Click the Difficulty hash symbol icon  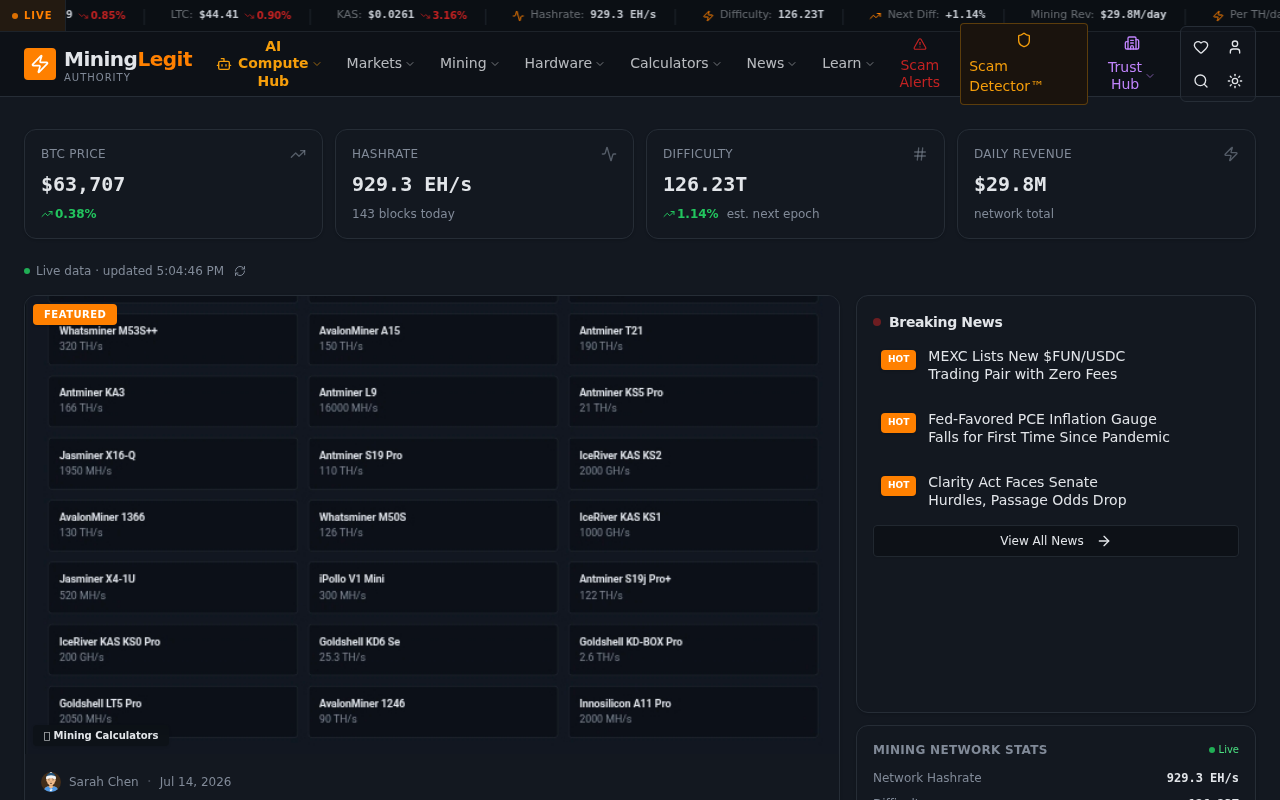(920, 154)
